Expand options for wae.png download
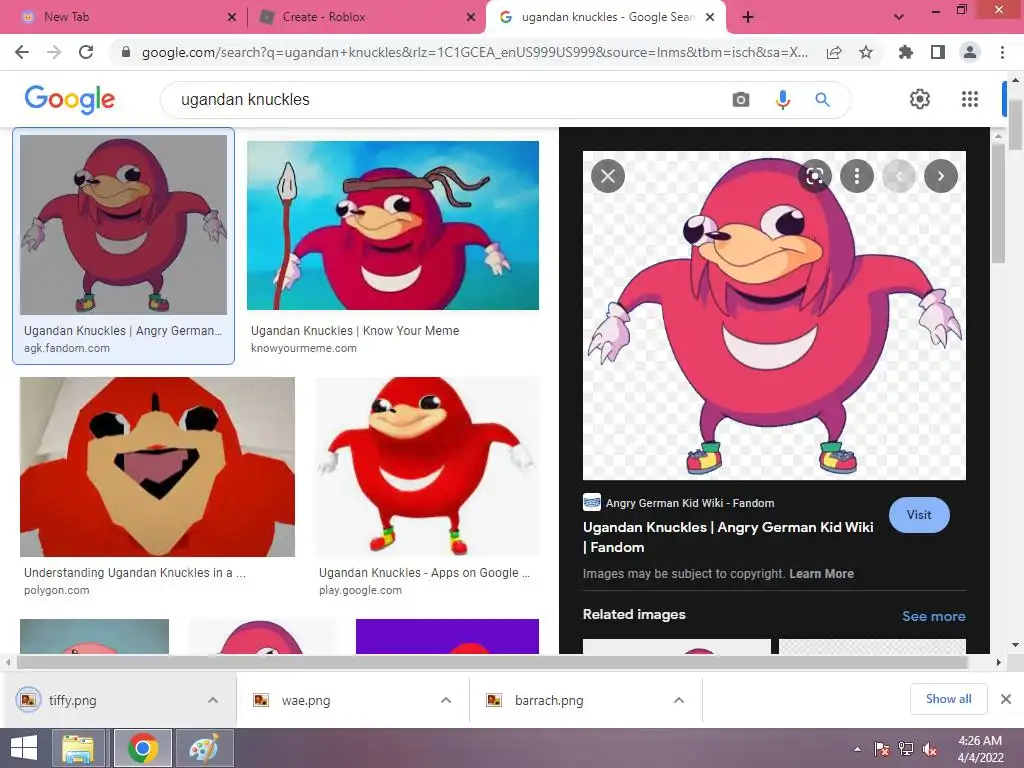 tap(446, 700)
